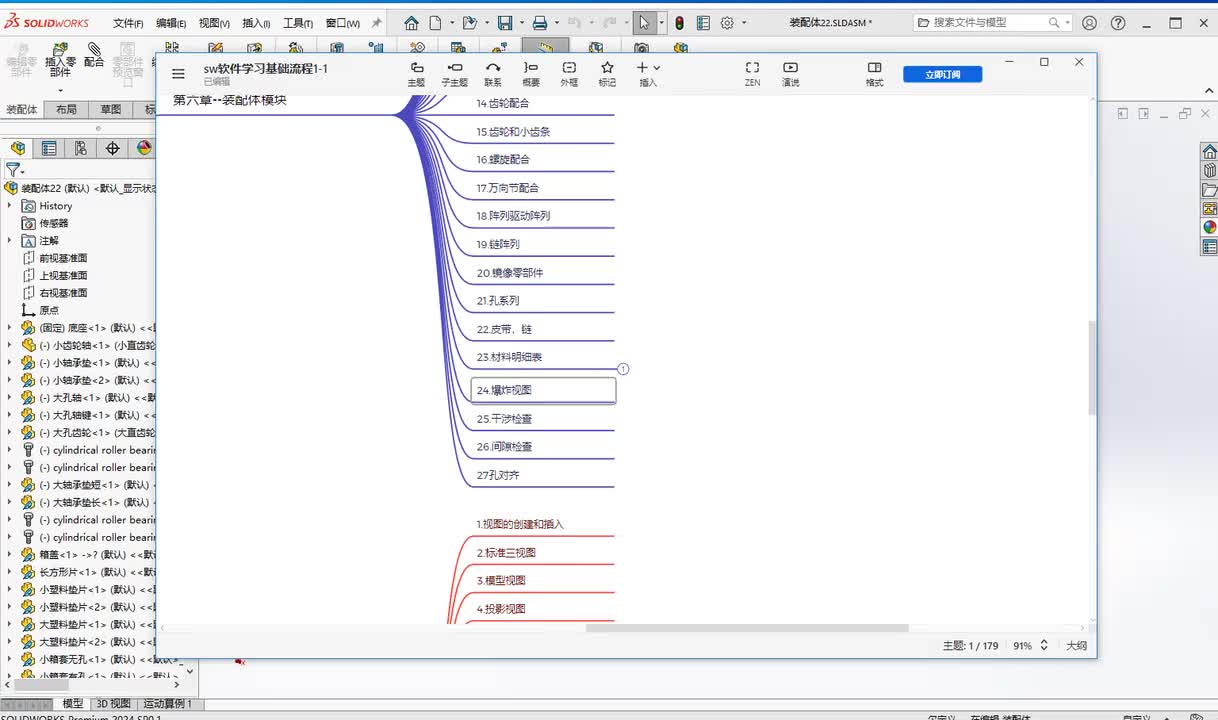The height and width of the screenshot is (720, 1218).
Task: Open the SolidWorks Home icon
Action: click(x=412, y=23)
